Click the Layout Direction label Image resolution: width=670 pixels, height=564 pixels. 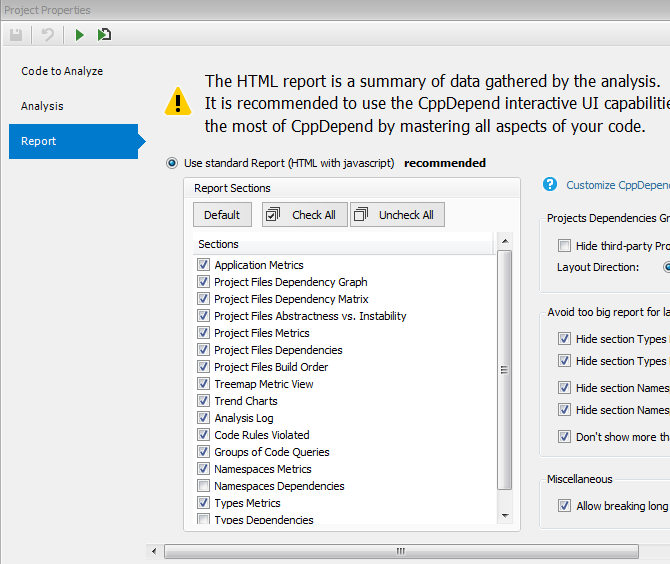[598, 267]
